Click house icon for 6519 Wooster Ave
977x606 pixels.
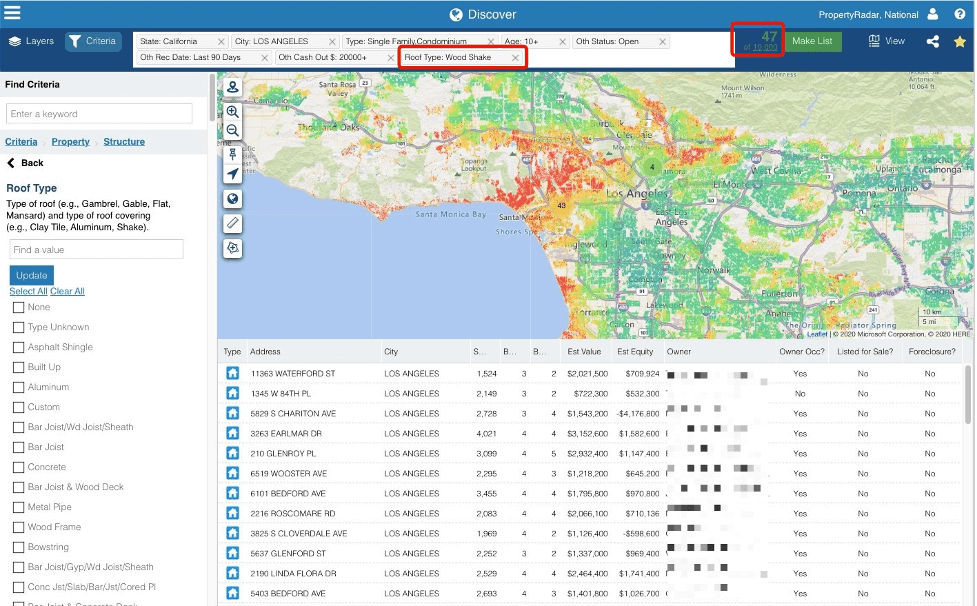click(232, 473)
